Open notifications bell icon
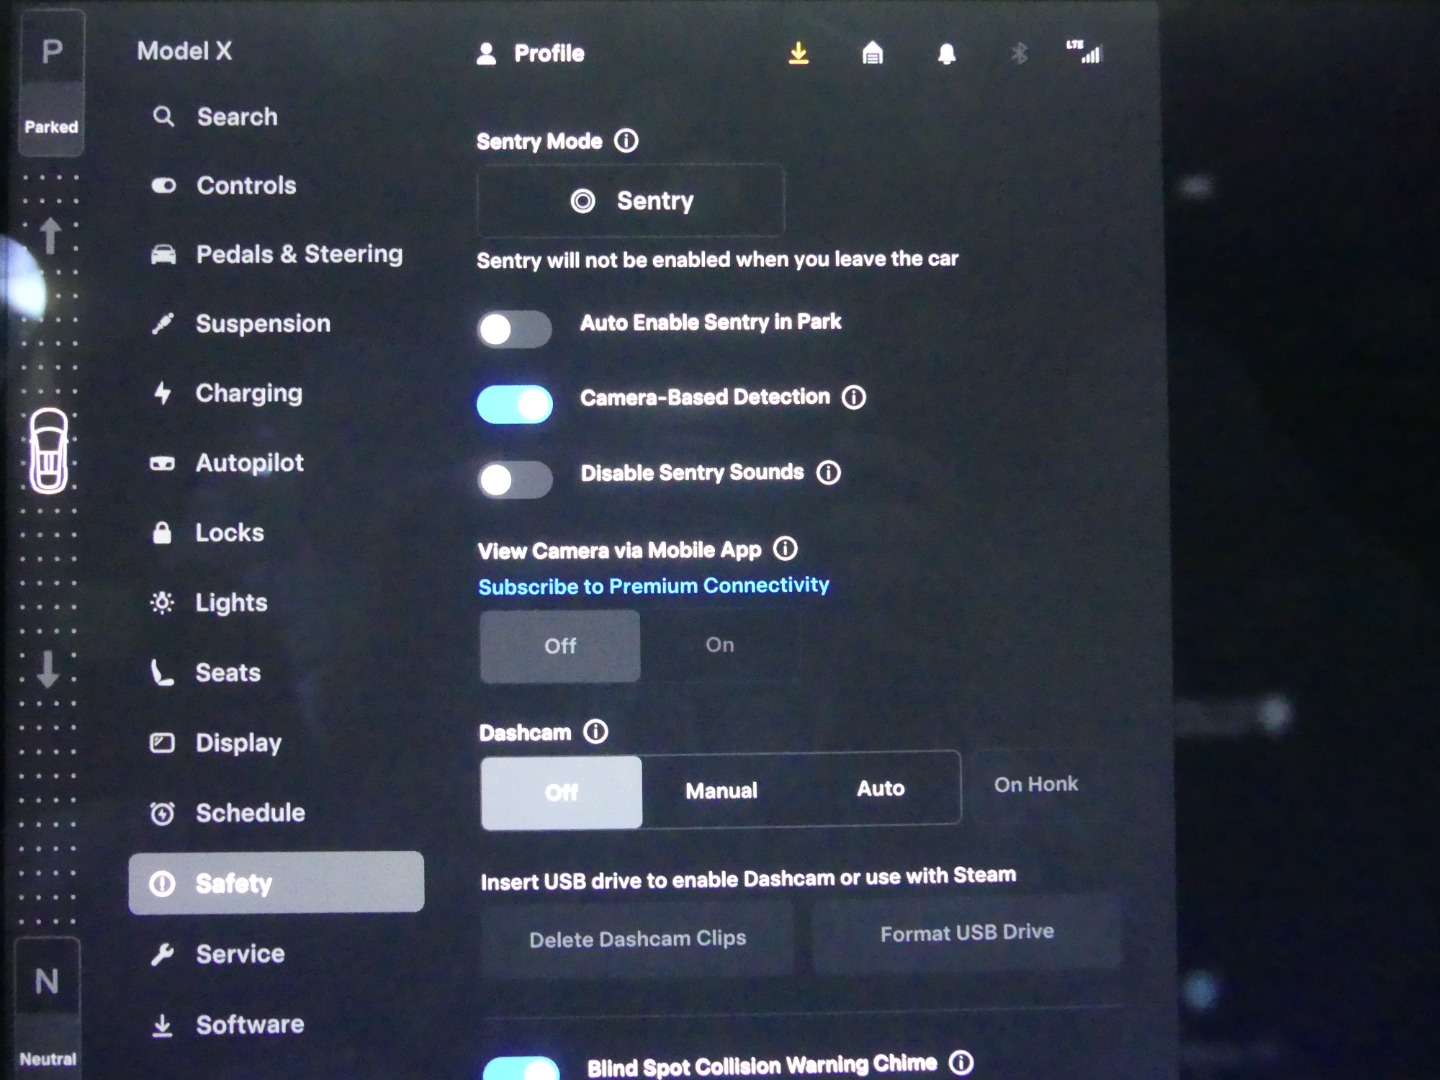Screen dimensions: 1440x1080 [x=946, y=54]
